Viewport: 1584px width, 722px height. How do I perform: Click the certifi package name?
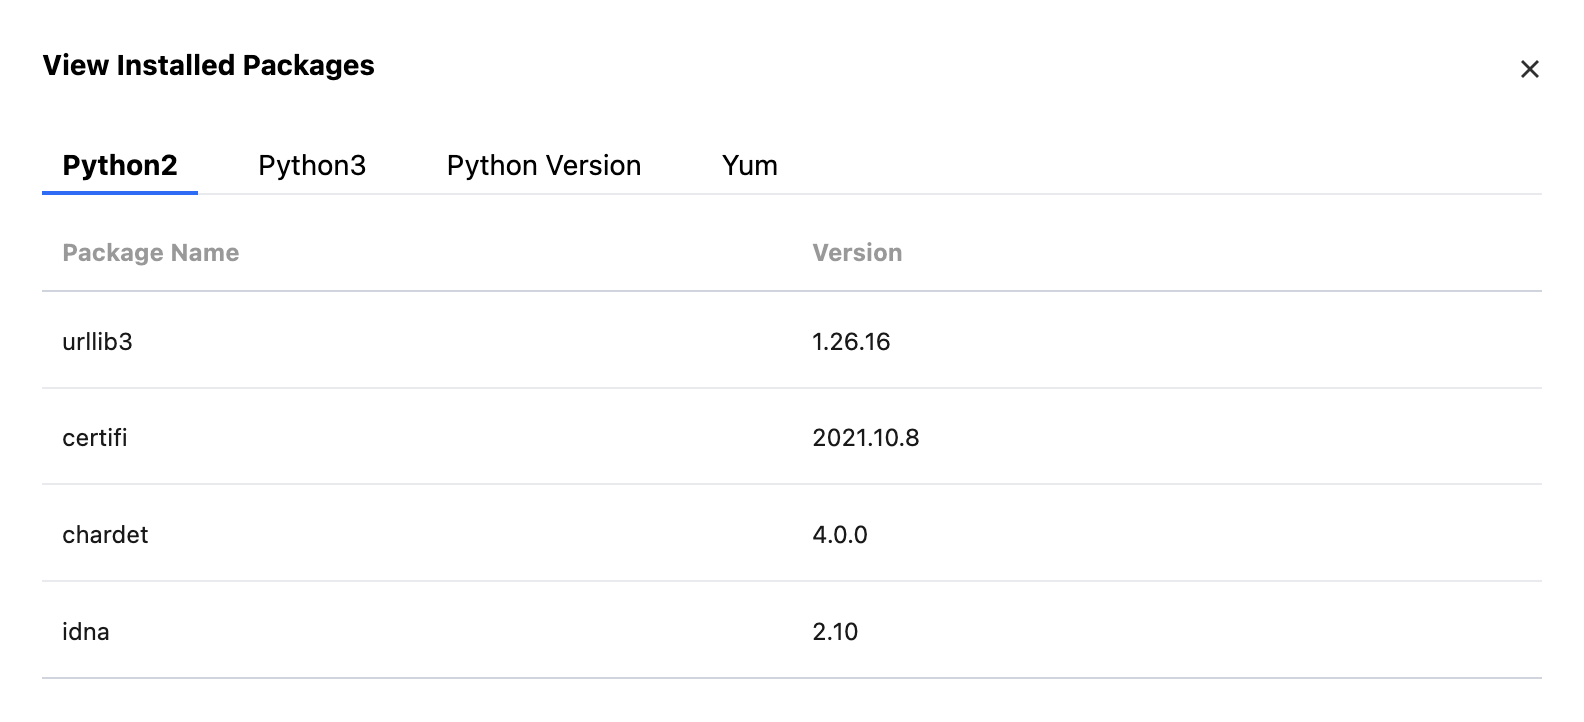pos(95,438)
